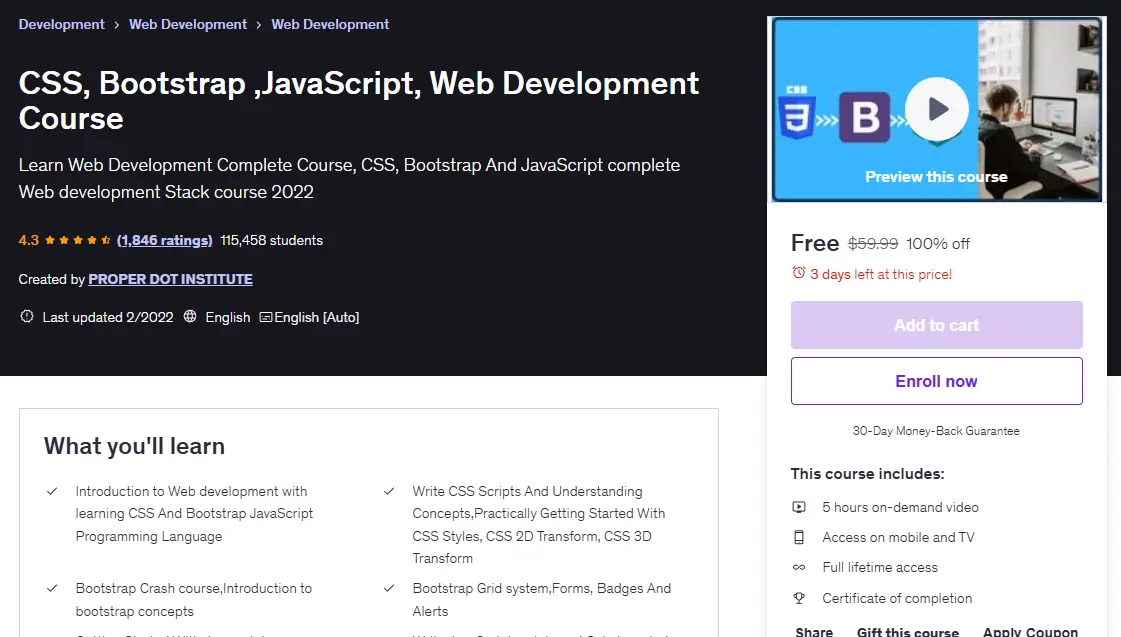Click the 115,458 students count
This screenshot has width=1121, height=637.
click(272, 240)
